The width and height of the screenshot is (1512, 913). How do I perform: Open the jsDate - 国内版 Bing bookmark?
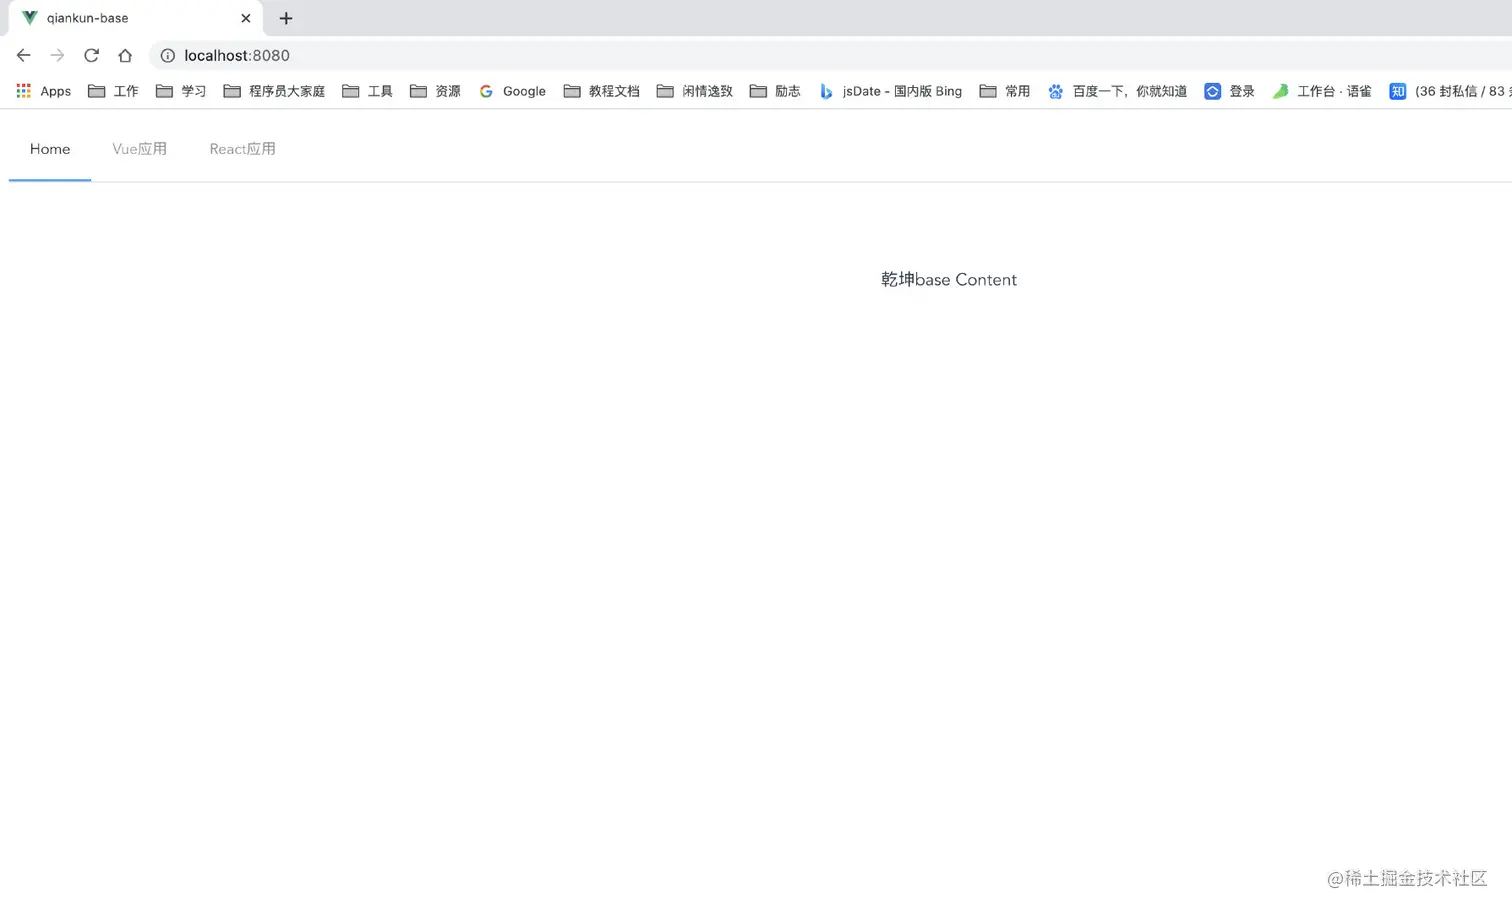890,91
